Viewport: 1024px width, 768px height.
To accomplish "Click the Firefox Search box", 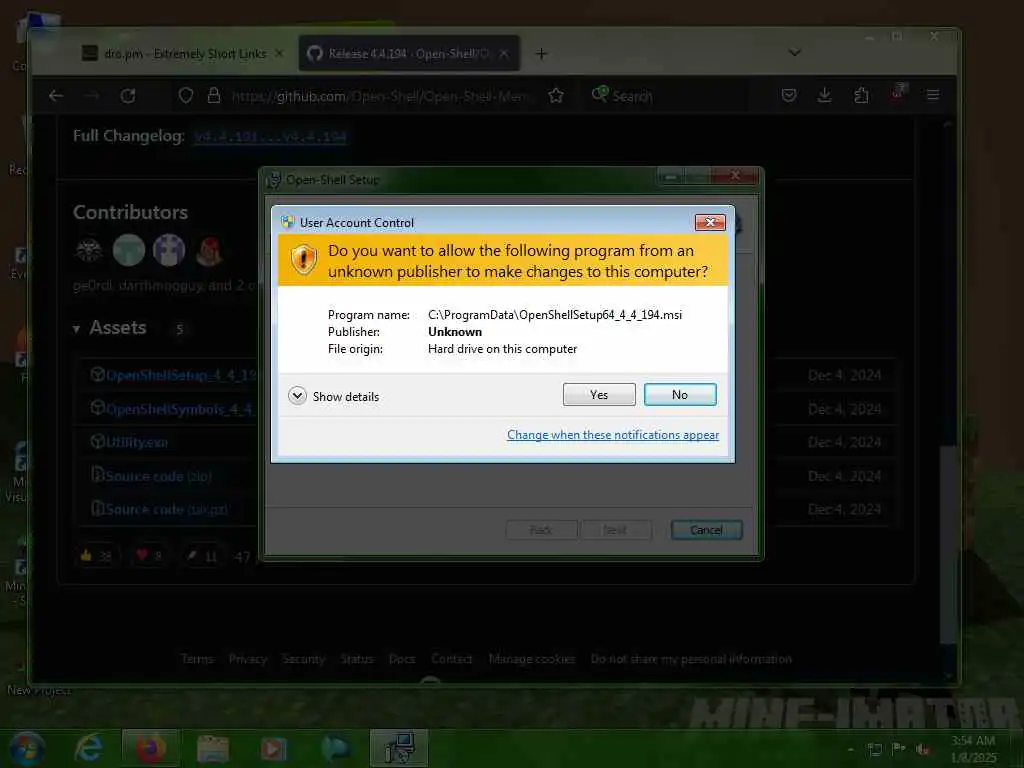I will 666,96.
